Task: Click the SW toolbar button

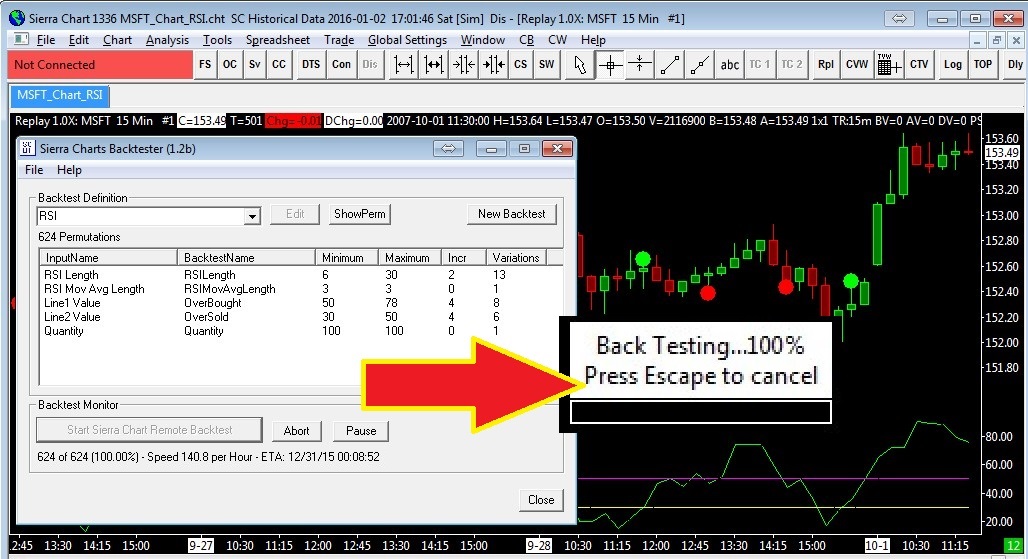Action: [547, 64]
